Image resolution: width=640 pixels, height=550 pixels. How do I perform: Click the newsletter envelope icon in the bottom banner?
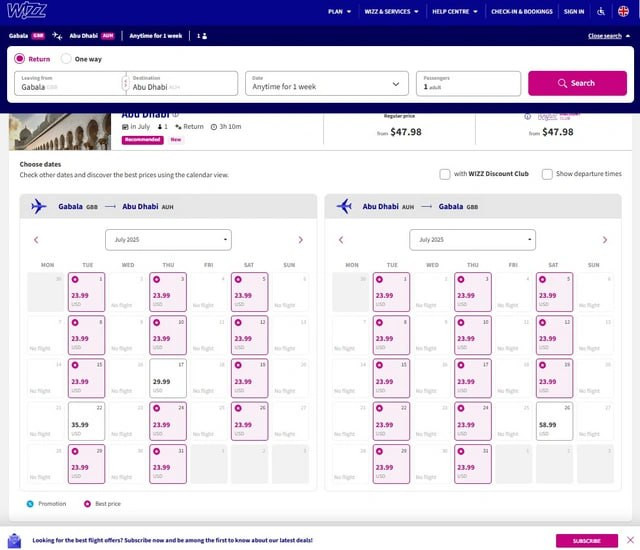15,541
